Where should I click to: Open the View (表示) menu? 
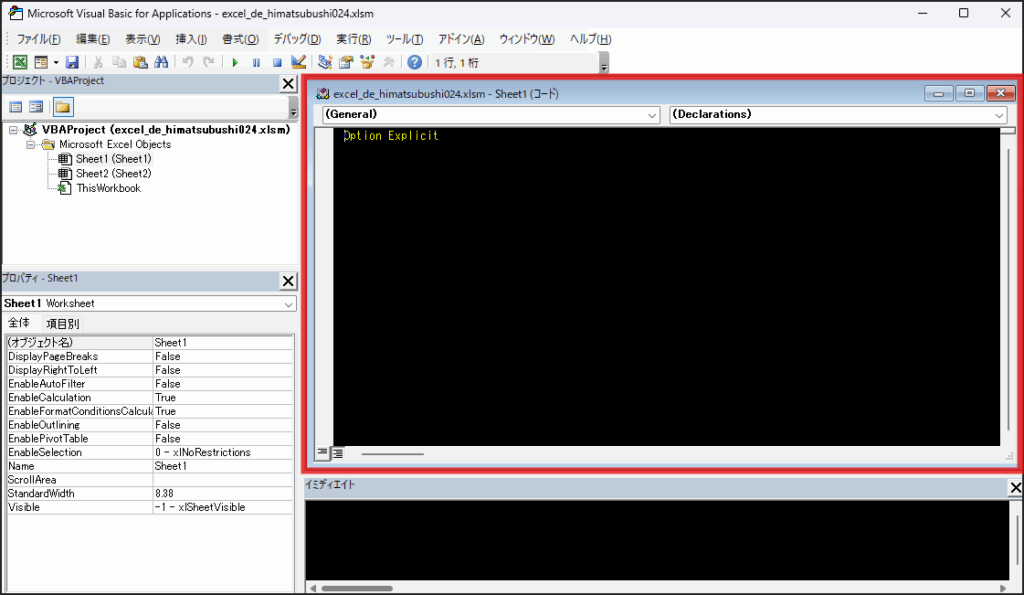click(142, 39)
